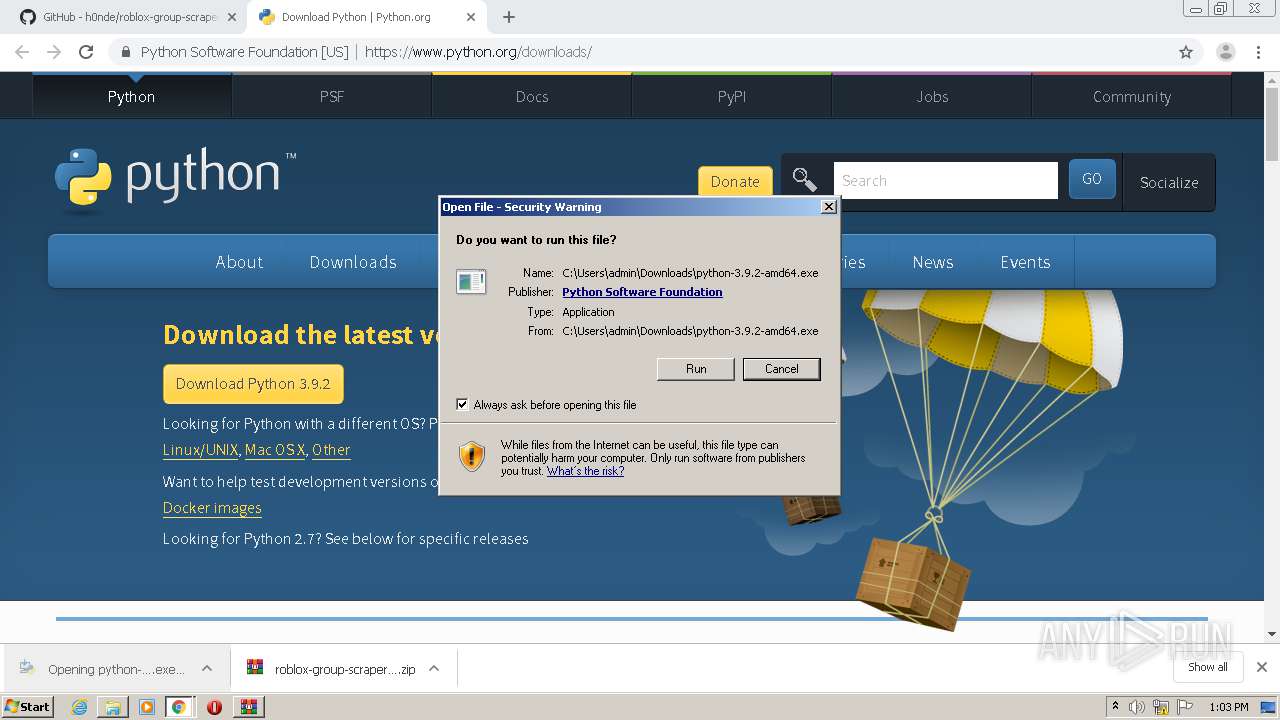
Task: Open the Docs top navigation tab
Action: [532, 96]
